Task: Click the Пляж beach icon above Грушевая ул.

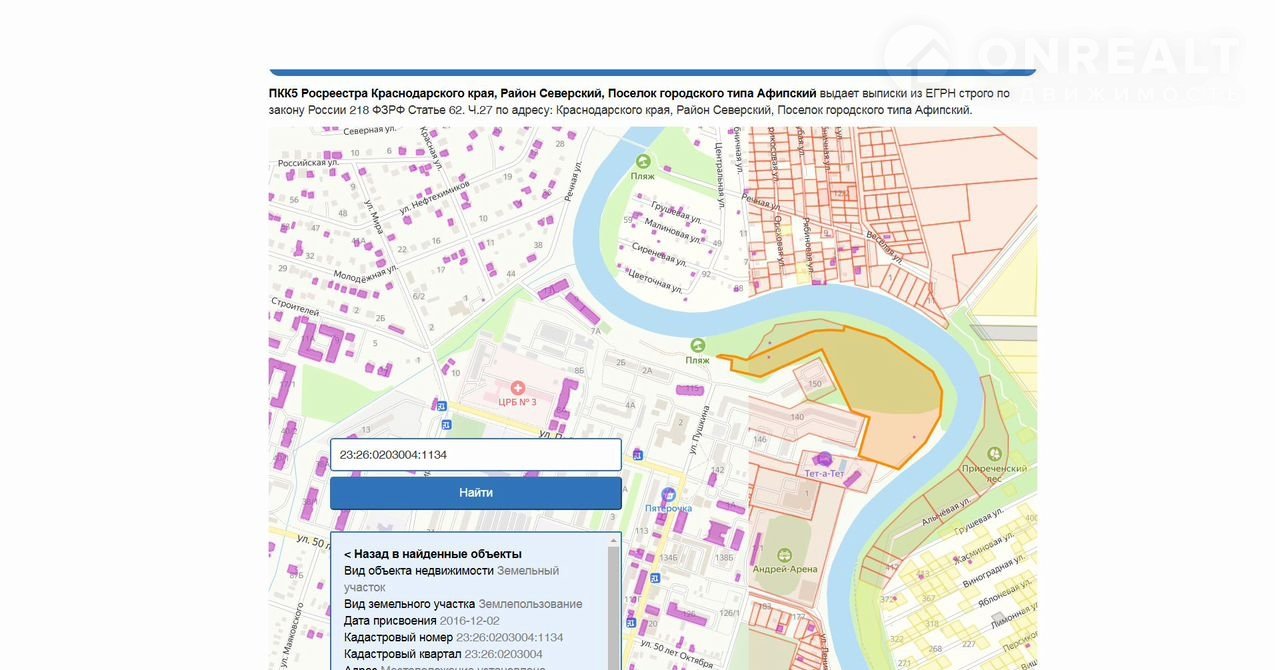Action: pyautogui.click(x=642, y=160)
